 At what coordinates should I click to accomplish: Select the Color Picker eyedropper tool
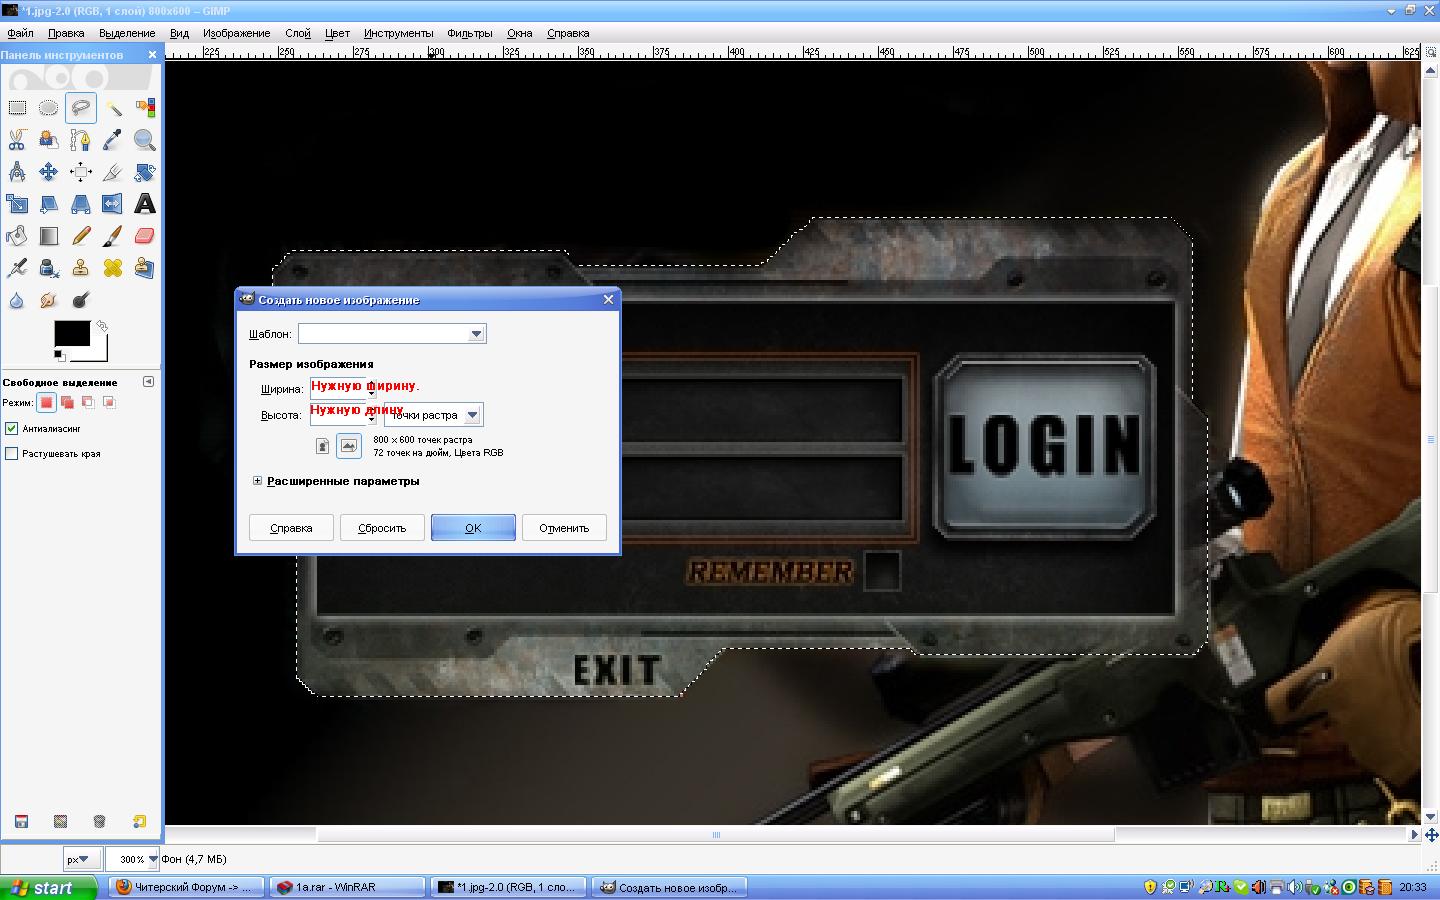[113, 140]
